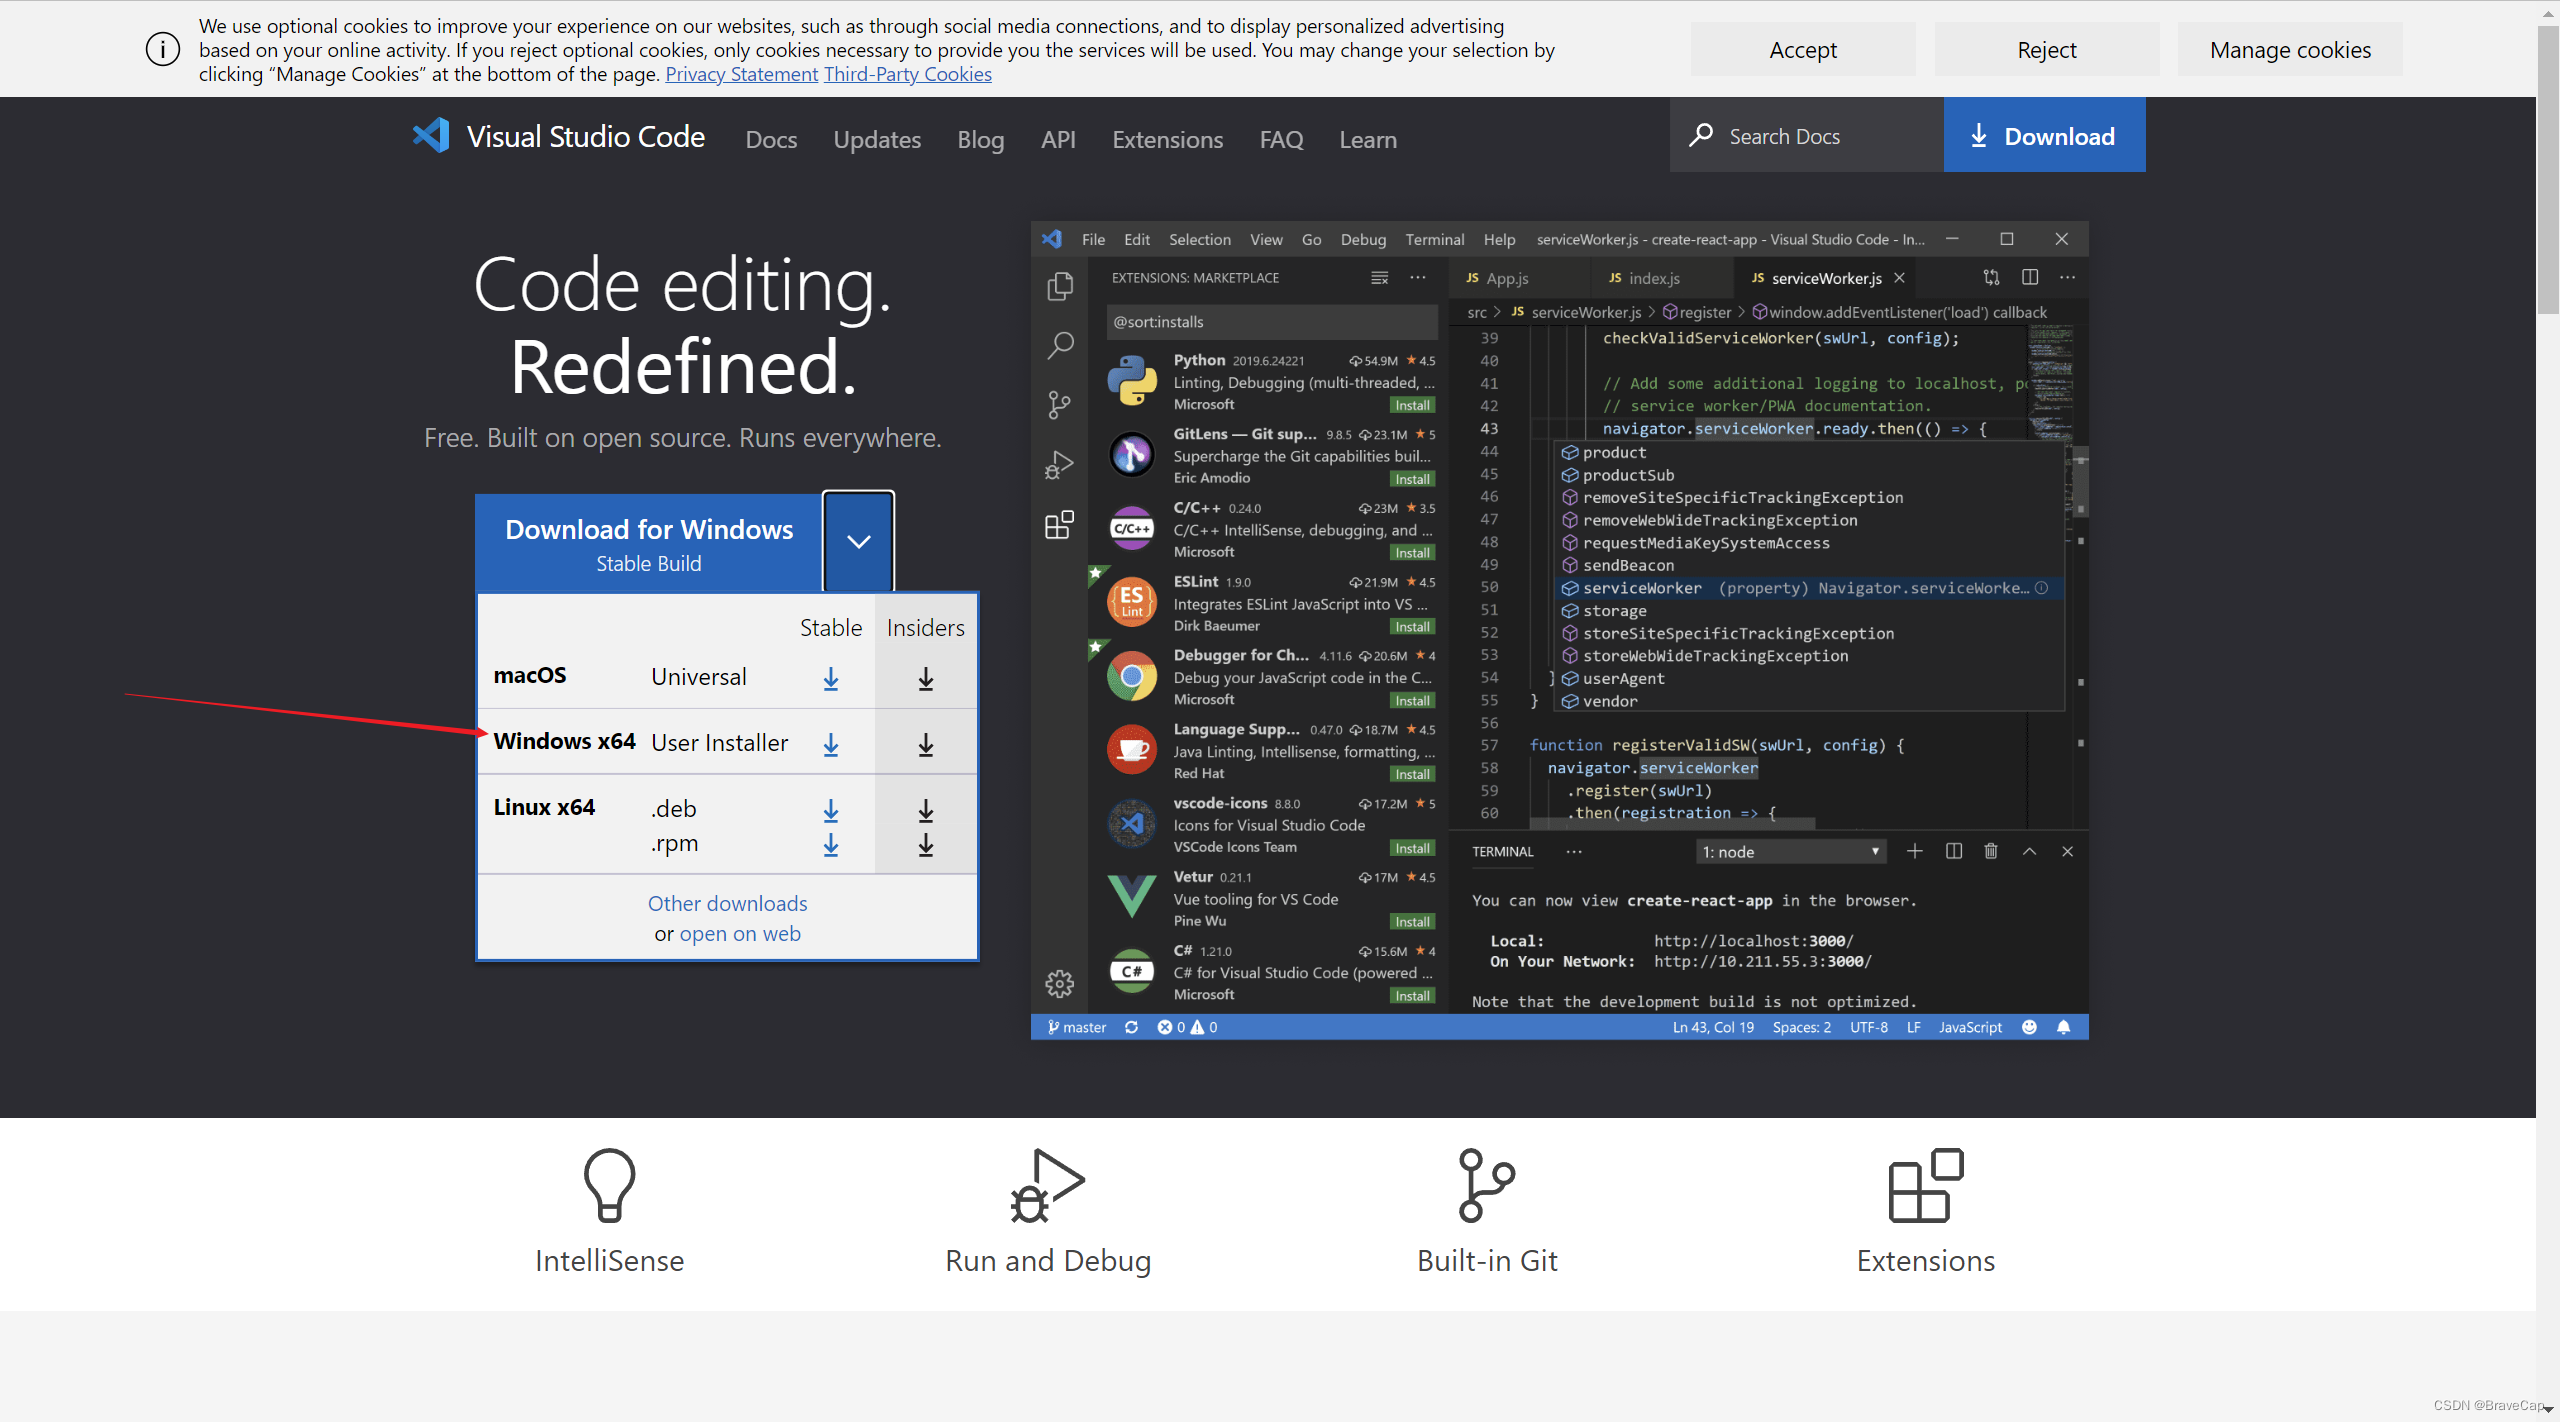Viewport: 2560px width, 1422px height.
Task: Click the page vertical scrollbar thumb
Action: coord(2547,170)
